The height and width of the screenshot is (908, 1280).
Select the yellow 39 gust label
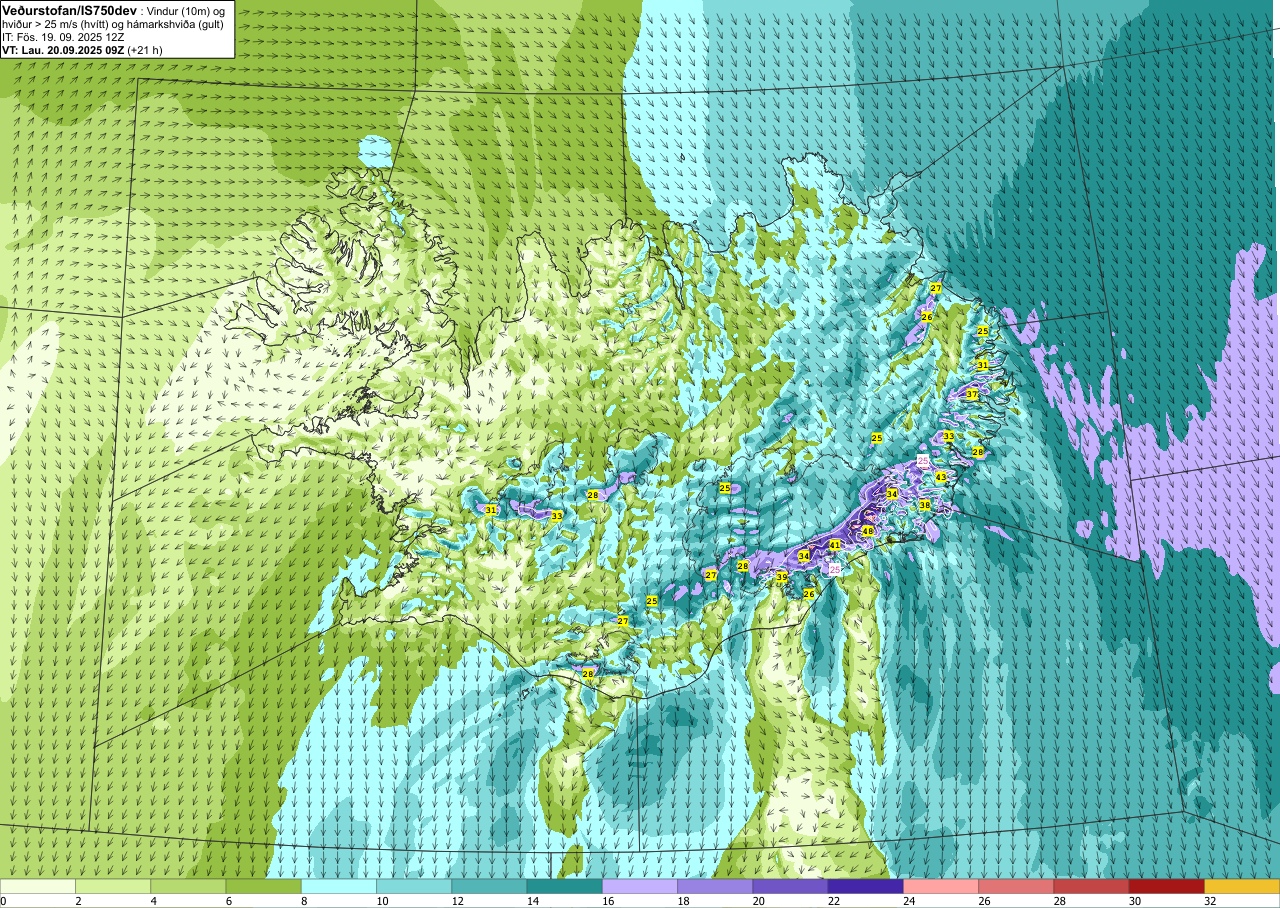coord(782,577)
